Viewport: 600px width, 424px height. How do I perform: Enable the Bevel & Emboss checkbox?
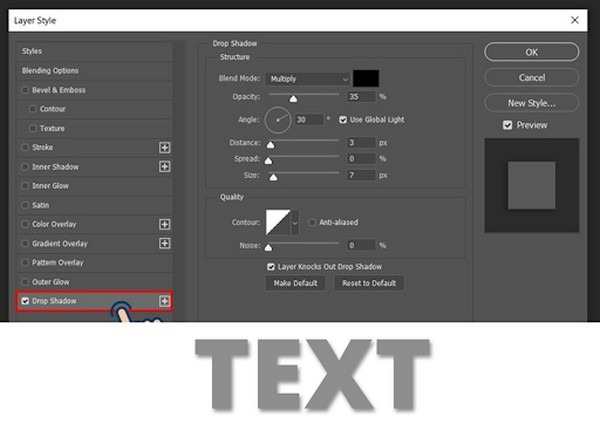25,90
